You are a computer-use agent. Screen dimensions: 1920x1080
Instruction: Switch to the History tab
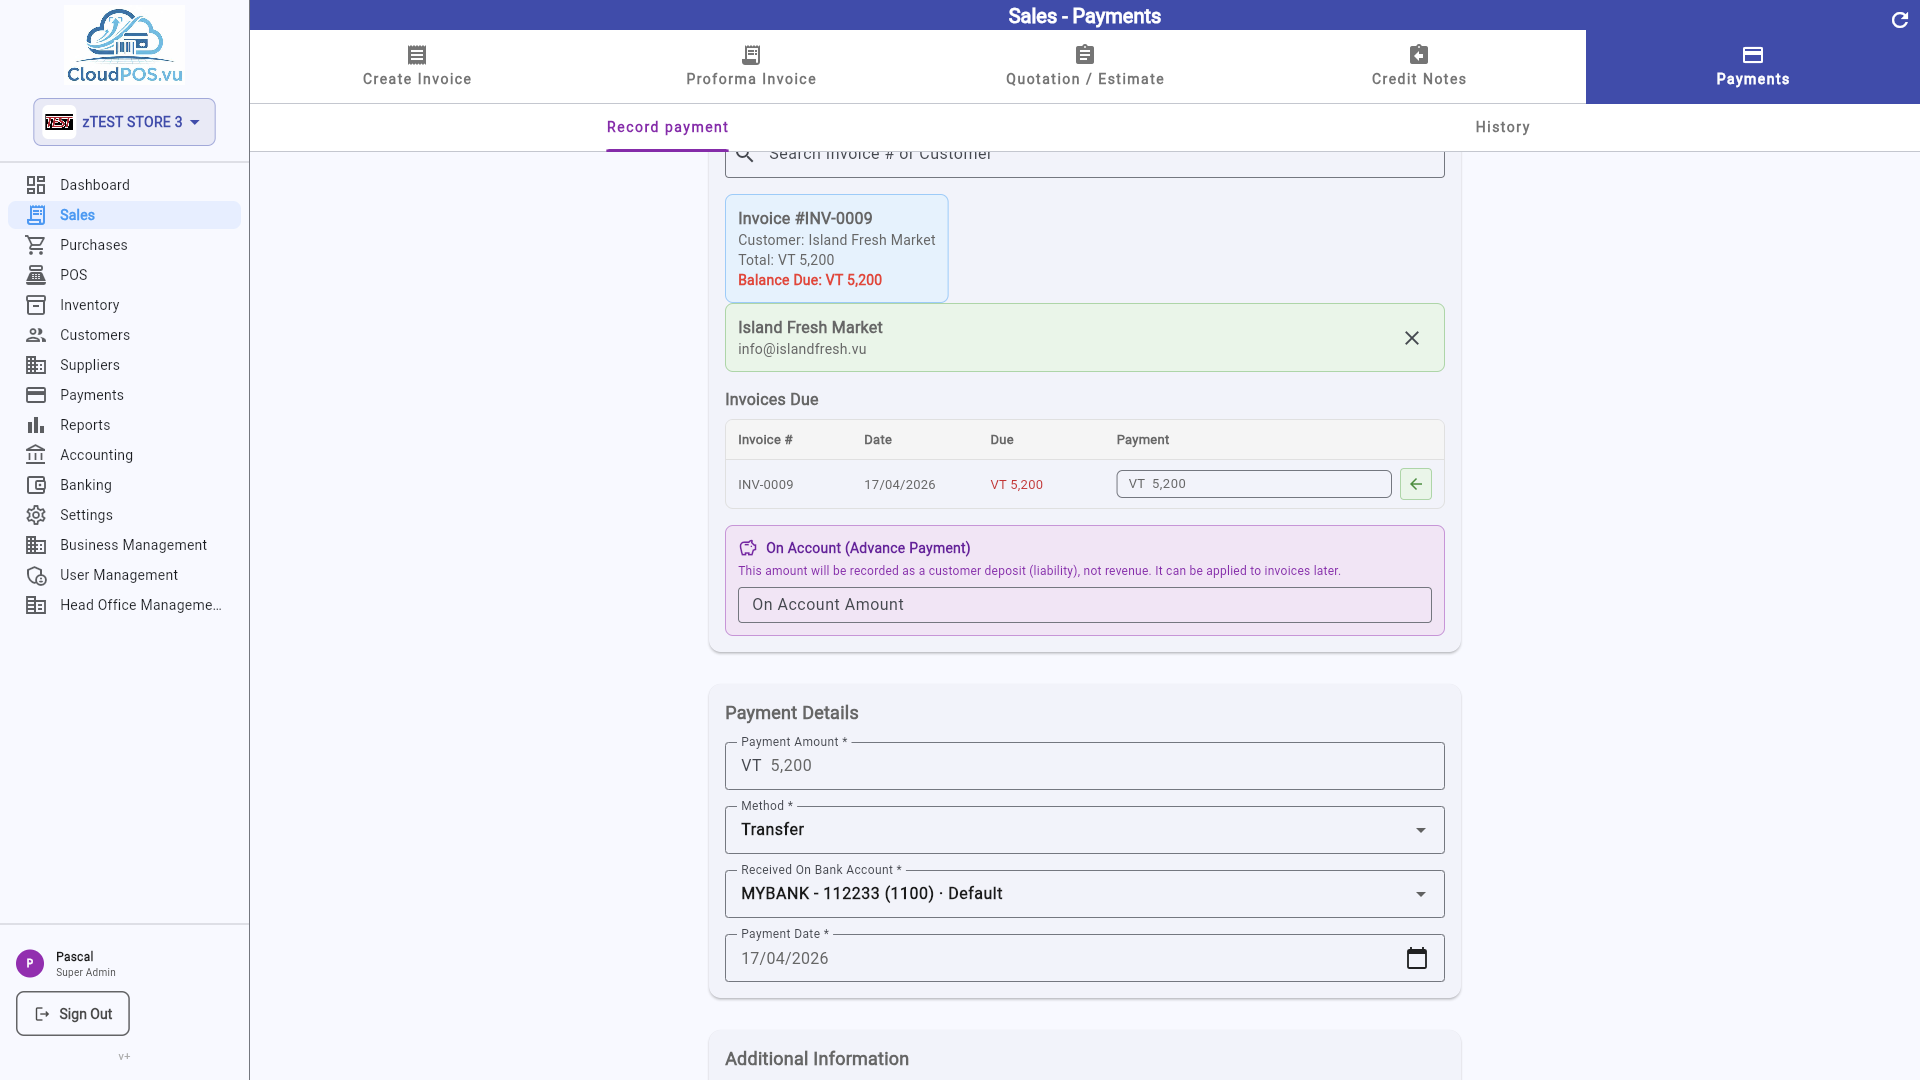[1502, 127]
